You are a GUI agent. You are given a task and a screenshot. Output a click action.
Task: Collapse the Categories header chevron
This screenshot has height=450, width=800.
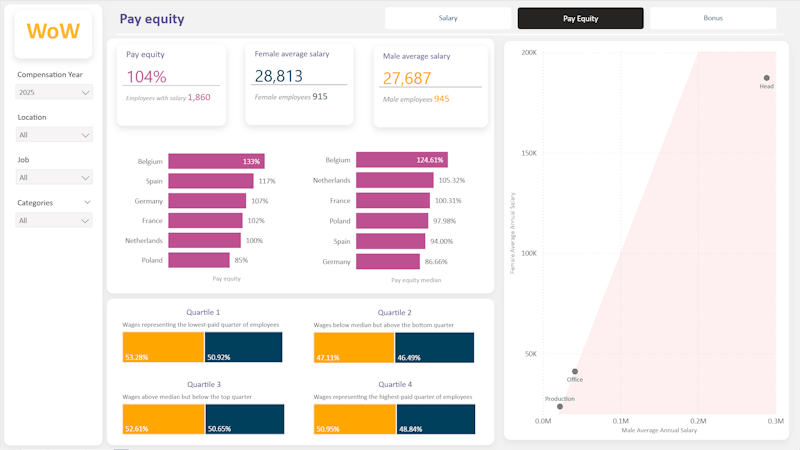point(87,203)
